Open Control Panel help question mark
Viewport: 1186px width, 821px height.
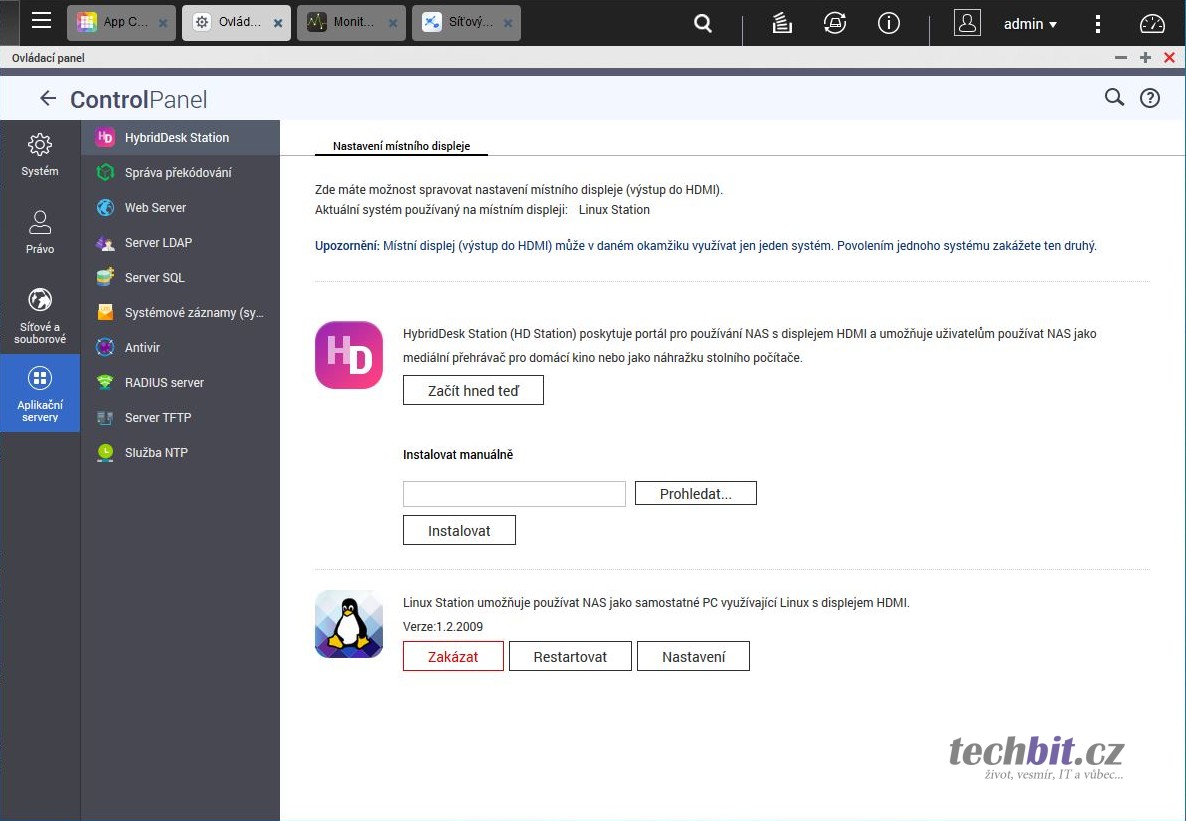click(x=1150, y=98)
